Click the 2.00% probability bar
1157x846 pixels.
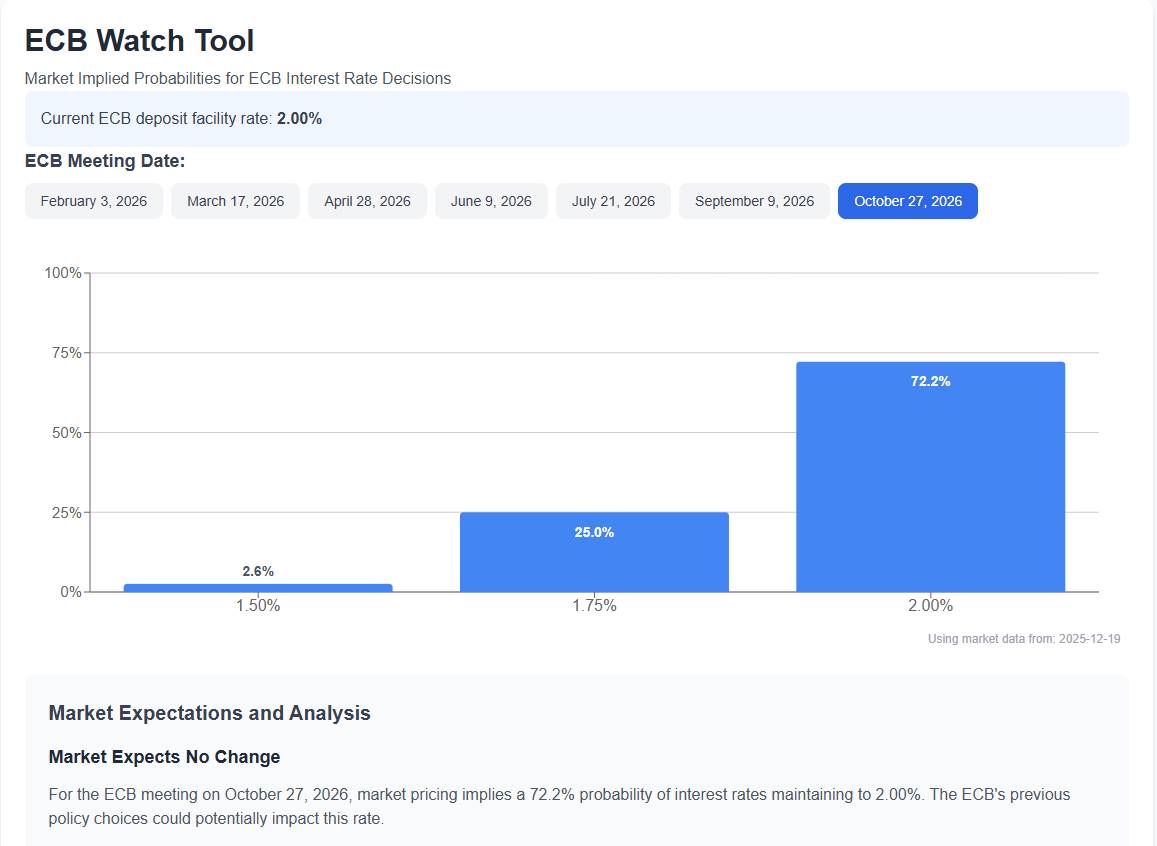(930, 480)
